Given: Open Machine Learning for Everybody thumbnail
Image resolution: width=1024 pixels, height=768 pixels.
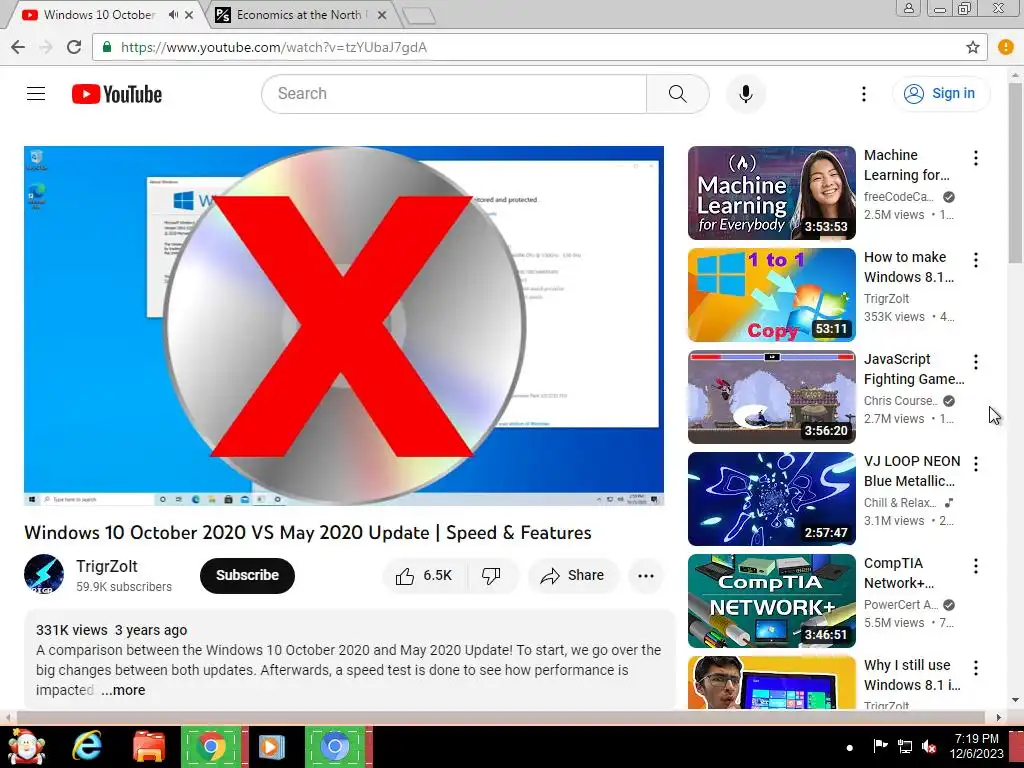Looking at the screenshot, I should click(771, 193).
